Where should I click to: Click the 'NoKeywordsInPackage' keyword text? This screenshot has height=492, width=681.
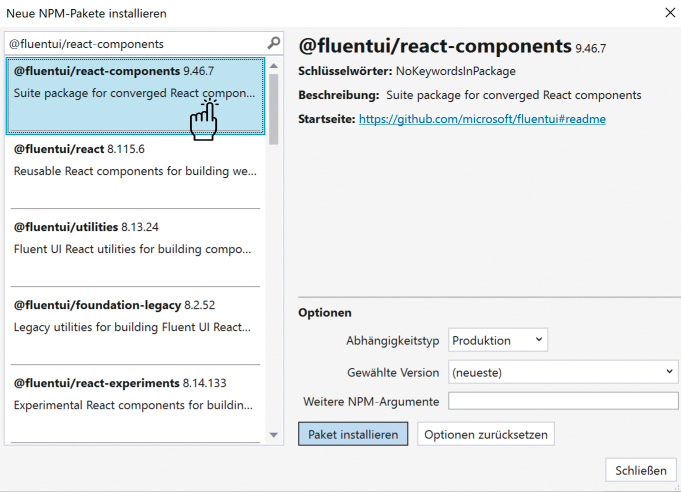pos(456,71)
